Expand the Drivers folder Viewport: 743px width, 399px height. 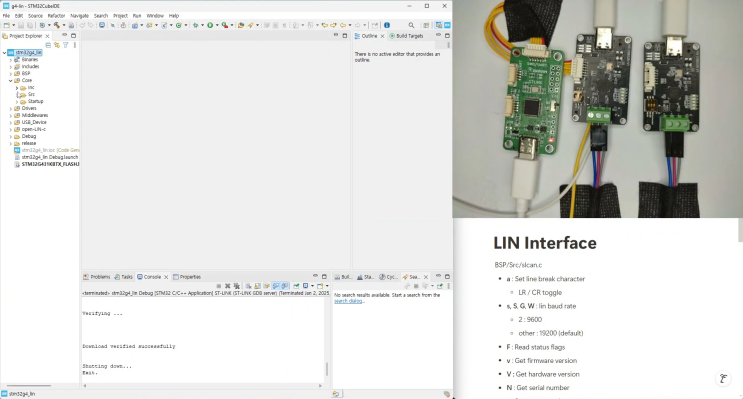[x=11, y=109]
